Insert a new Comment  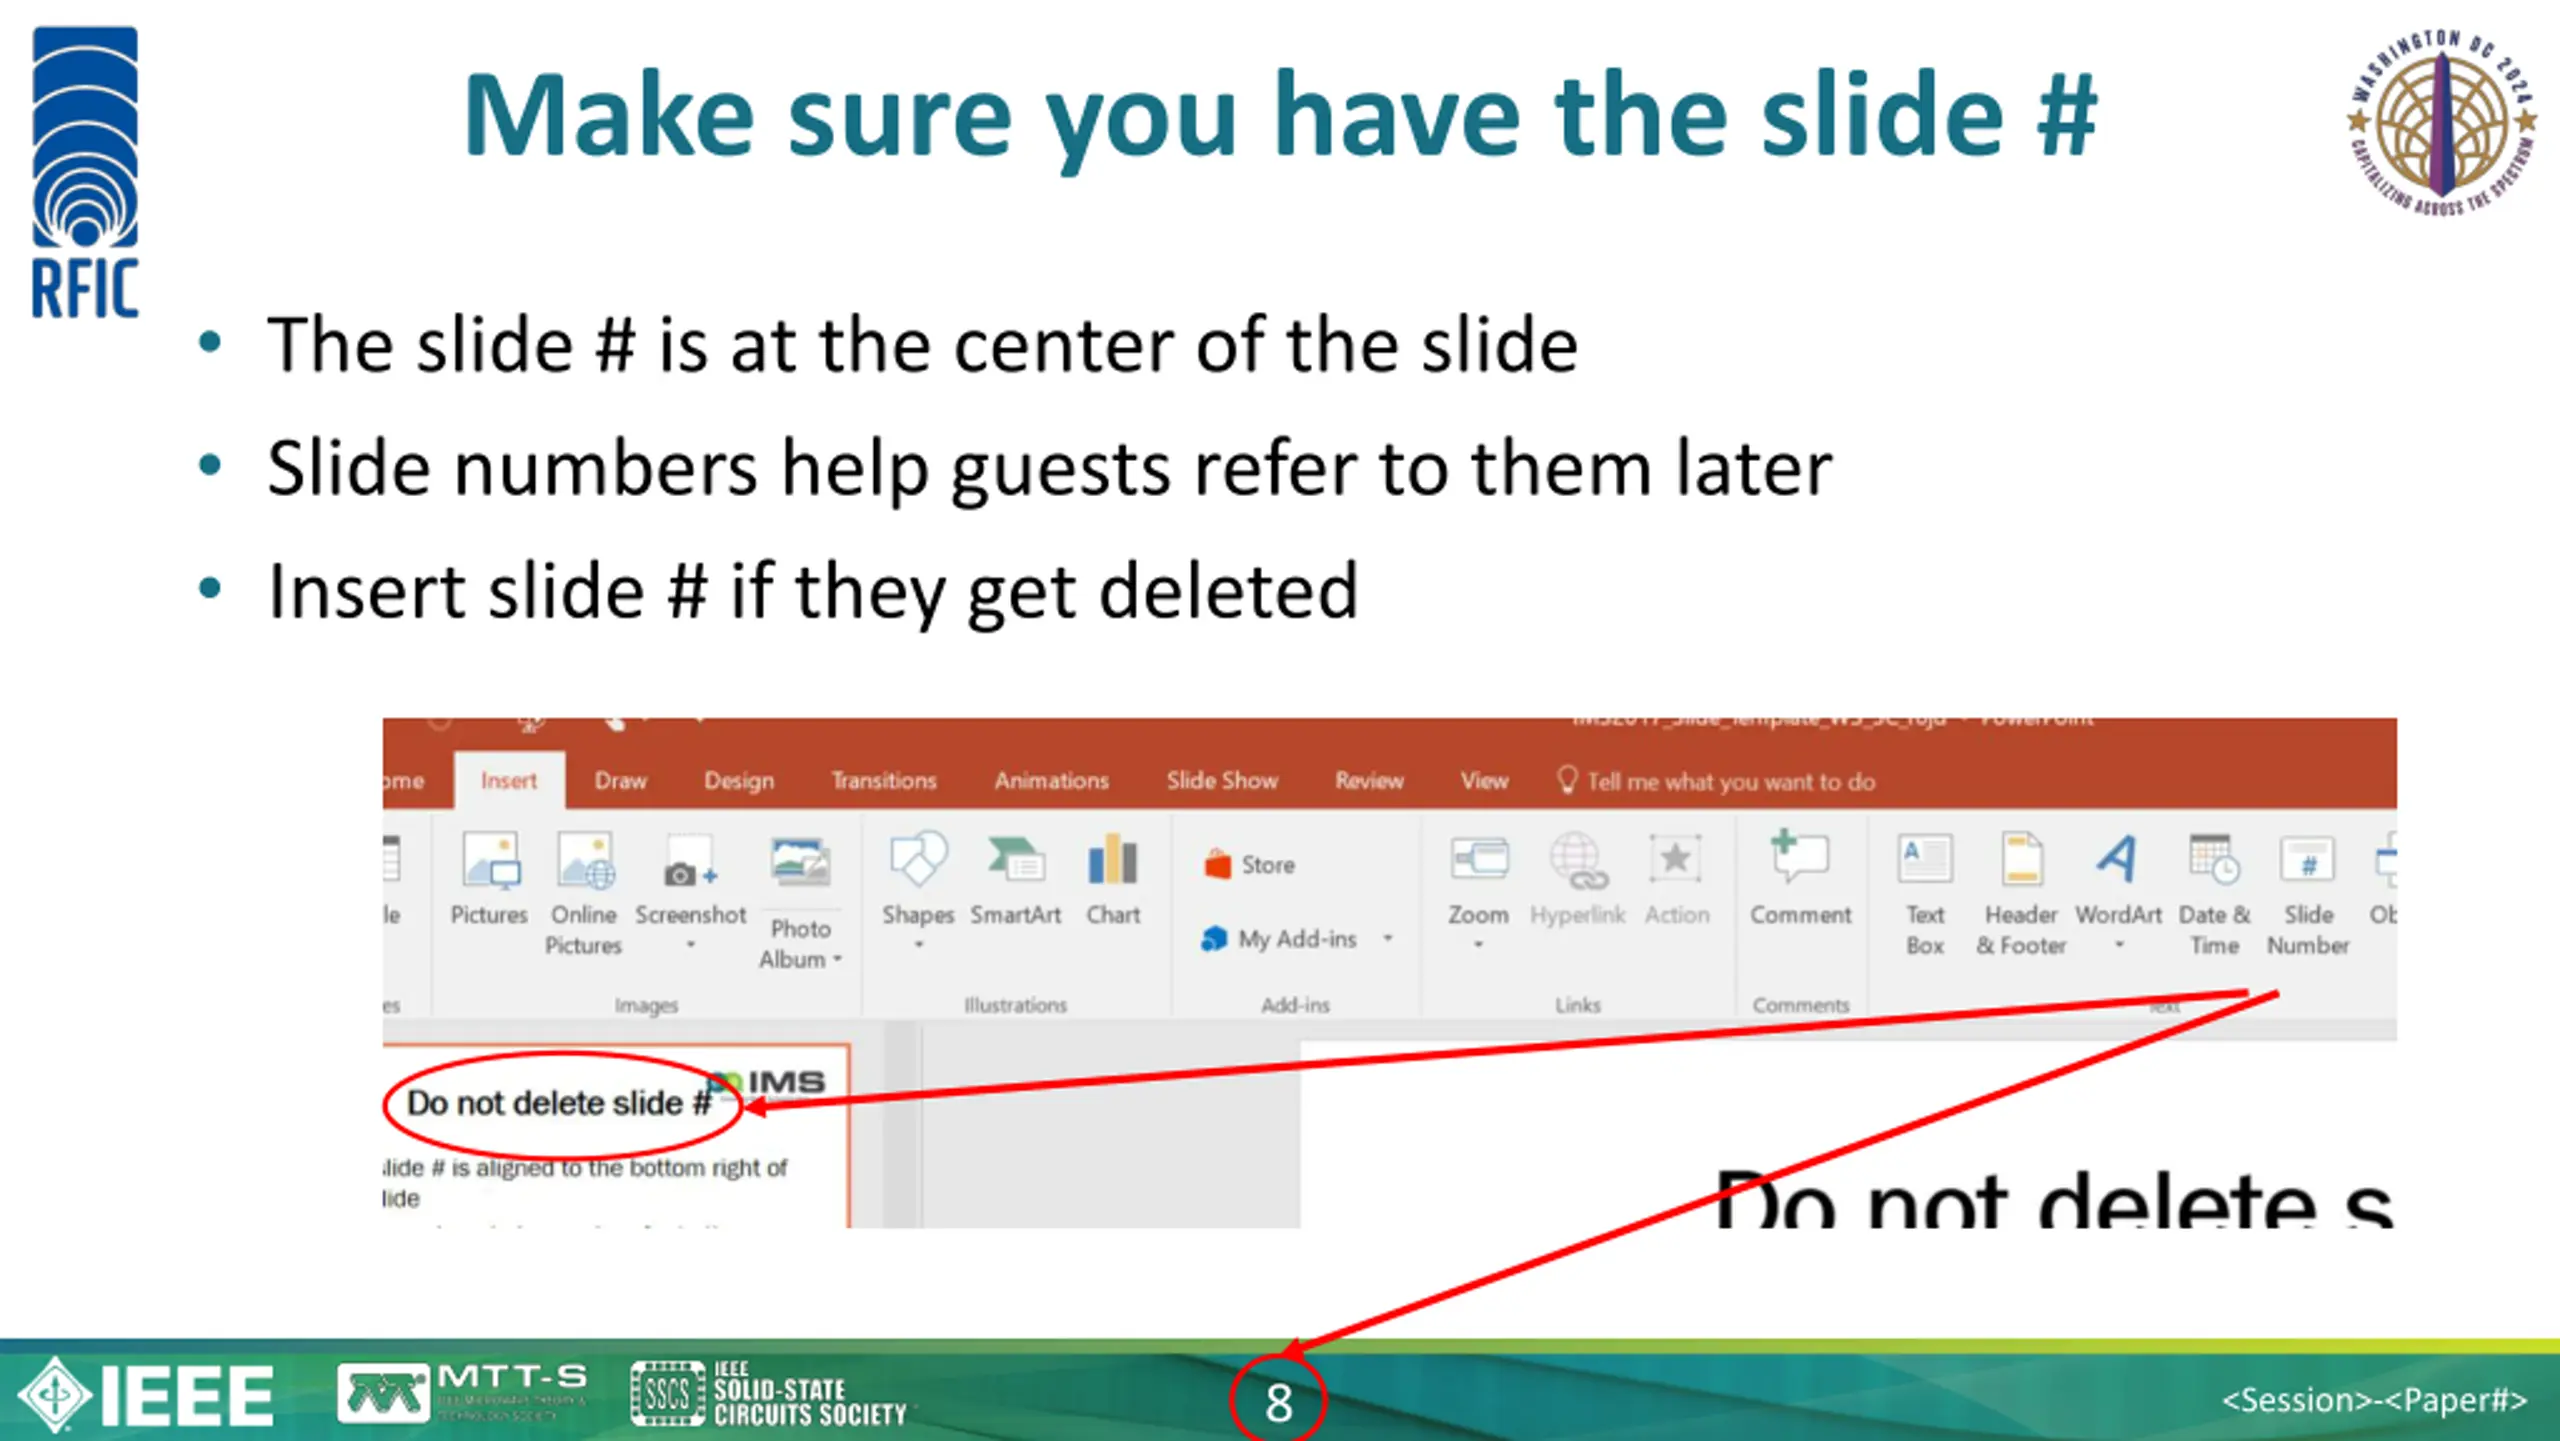click(1800, 878)
